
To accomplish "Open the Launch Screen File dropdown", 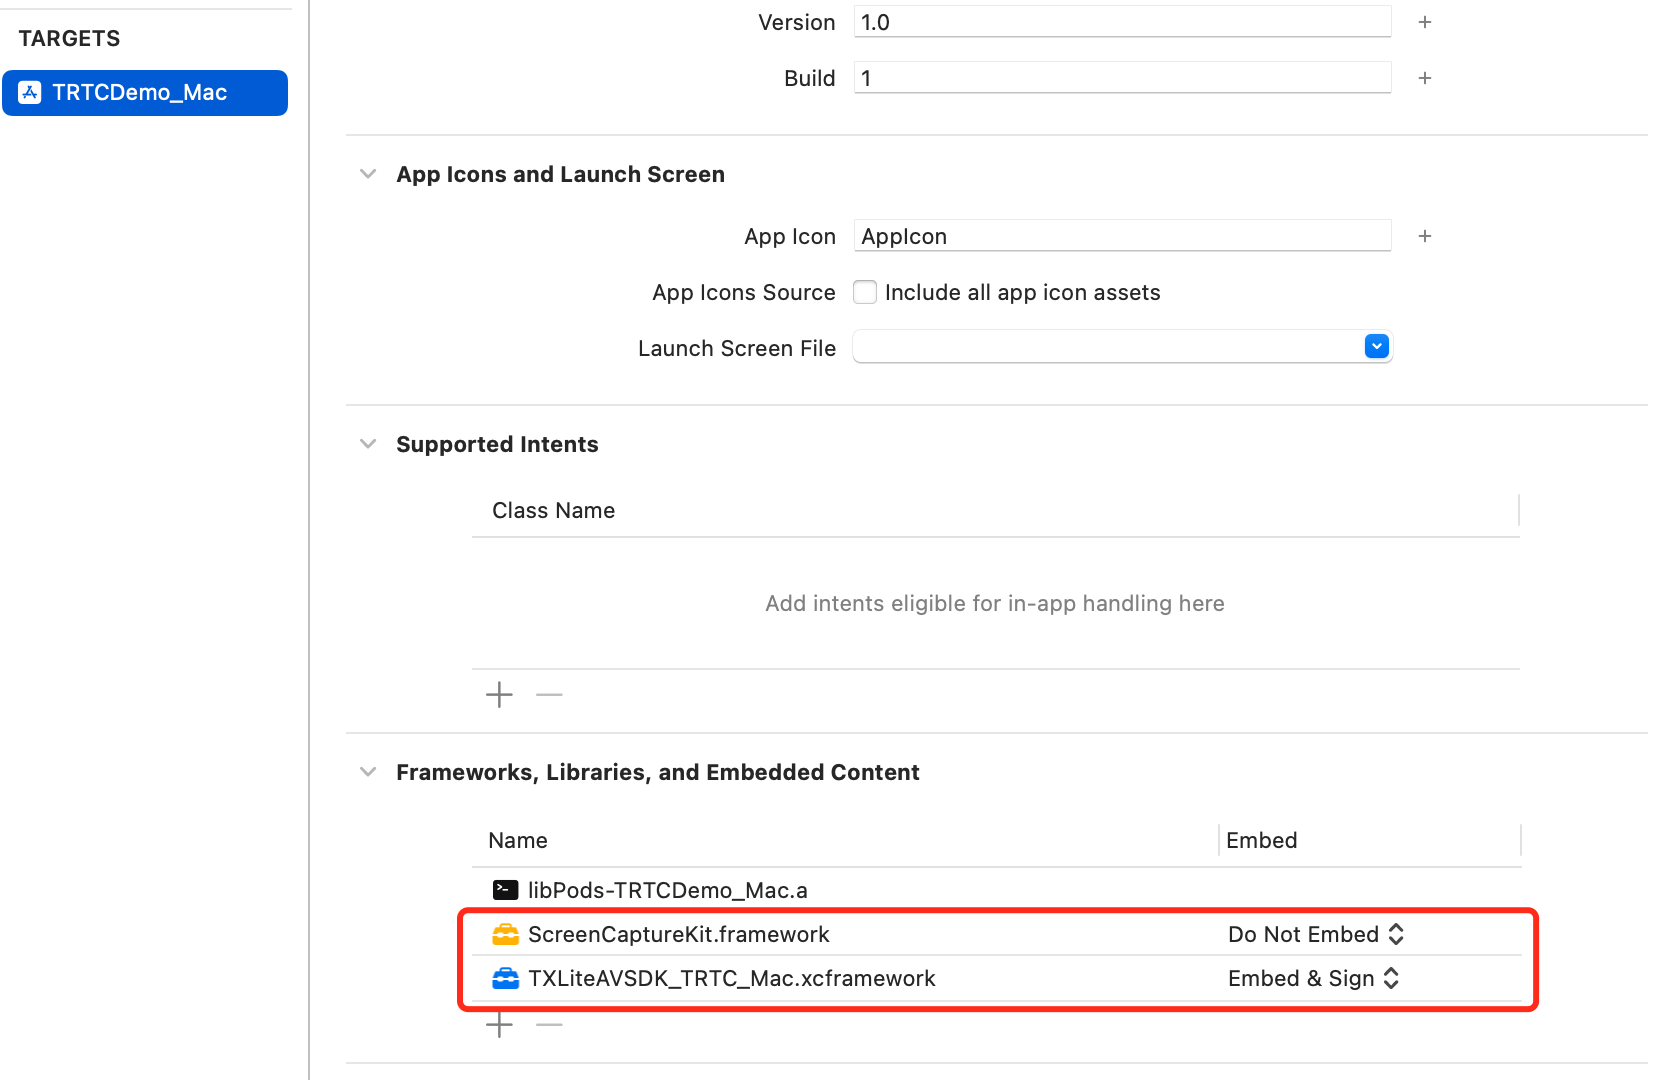I will [1376, 347].
